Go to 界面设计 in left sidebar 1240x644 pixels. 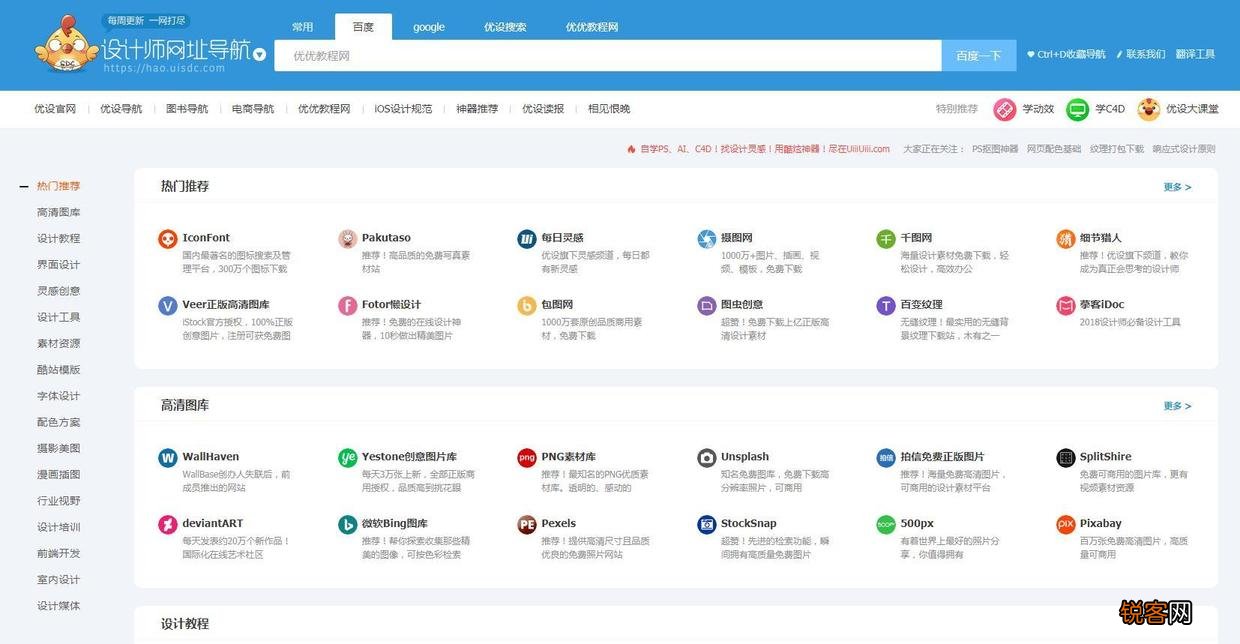tap(59, 265)
